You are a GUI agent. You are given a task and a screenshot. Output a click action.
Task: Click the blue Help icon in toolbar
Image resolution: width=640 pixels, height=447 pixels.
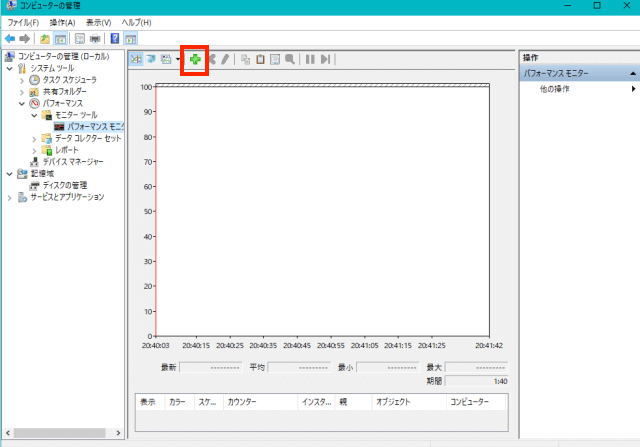[x=116, y=39]
